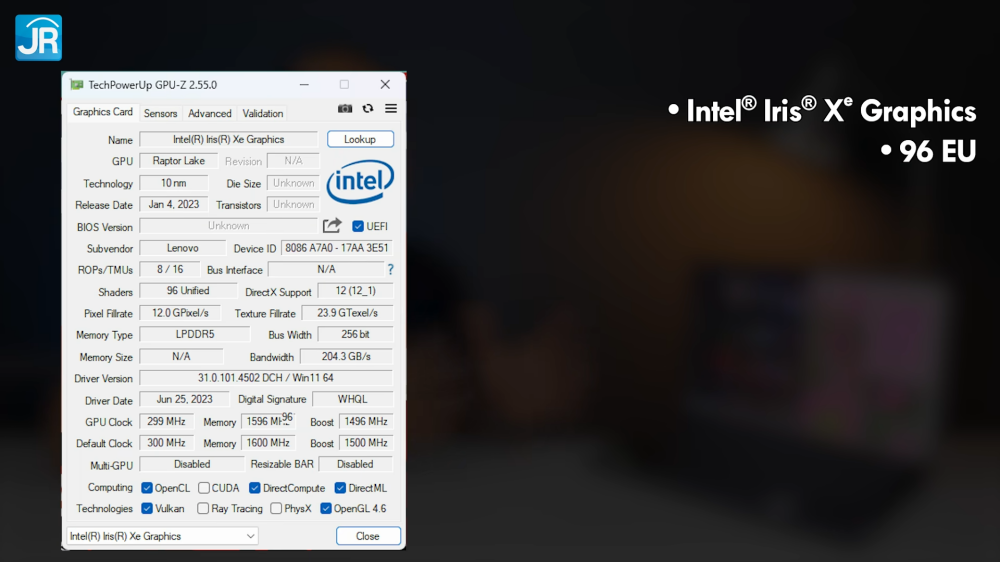The height and width of the screenshot is (562, 1000).
Task: Toggle the CUDA checkbox
Action: click(x=204, y=488)
